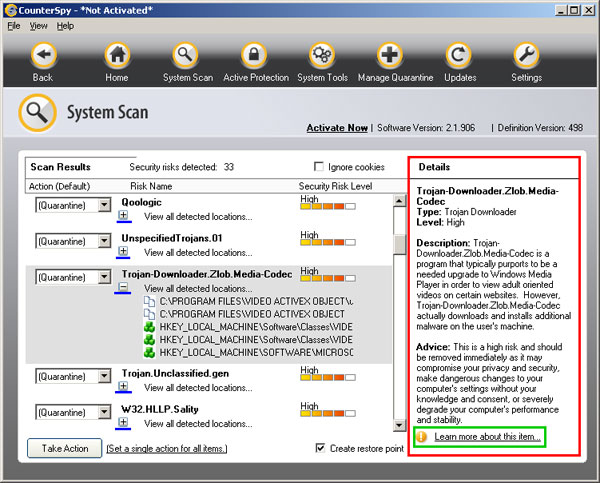Open Settings wrench icon
Viewport: 600px width, 483px height.
[x=526, y=55]
